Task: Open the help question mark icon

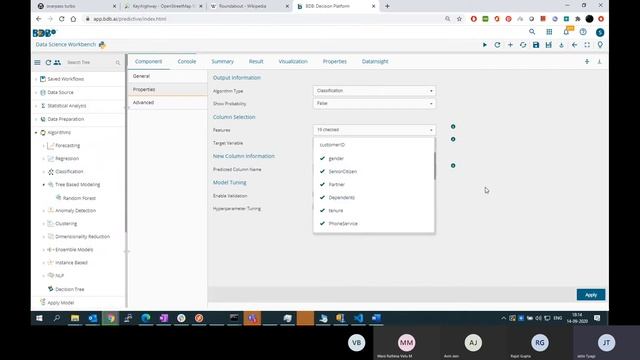Action: (583, 32)
